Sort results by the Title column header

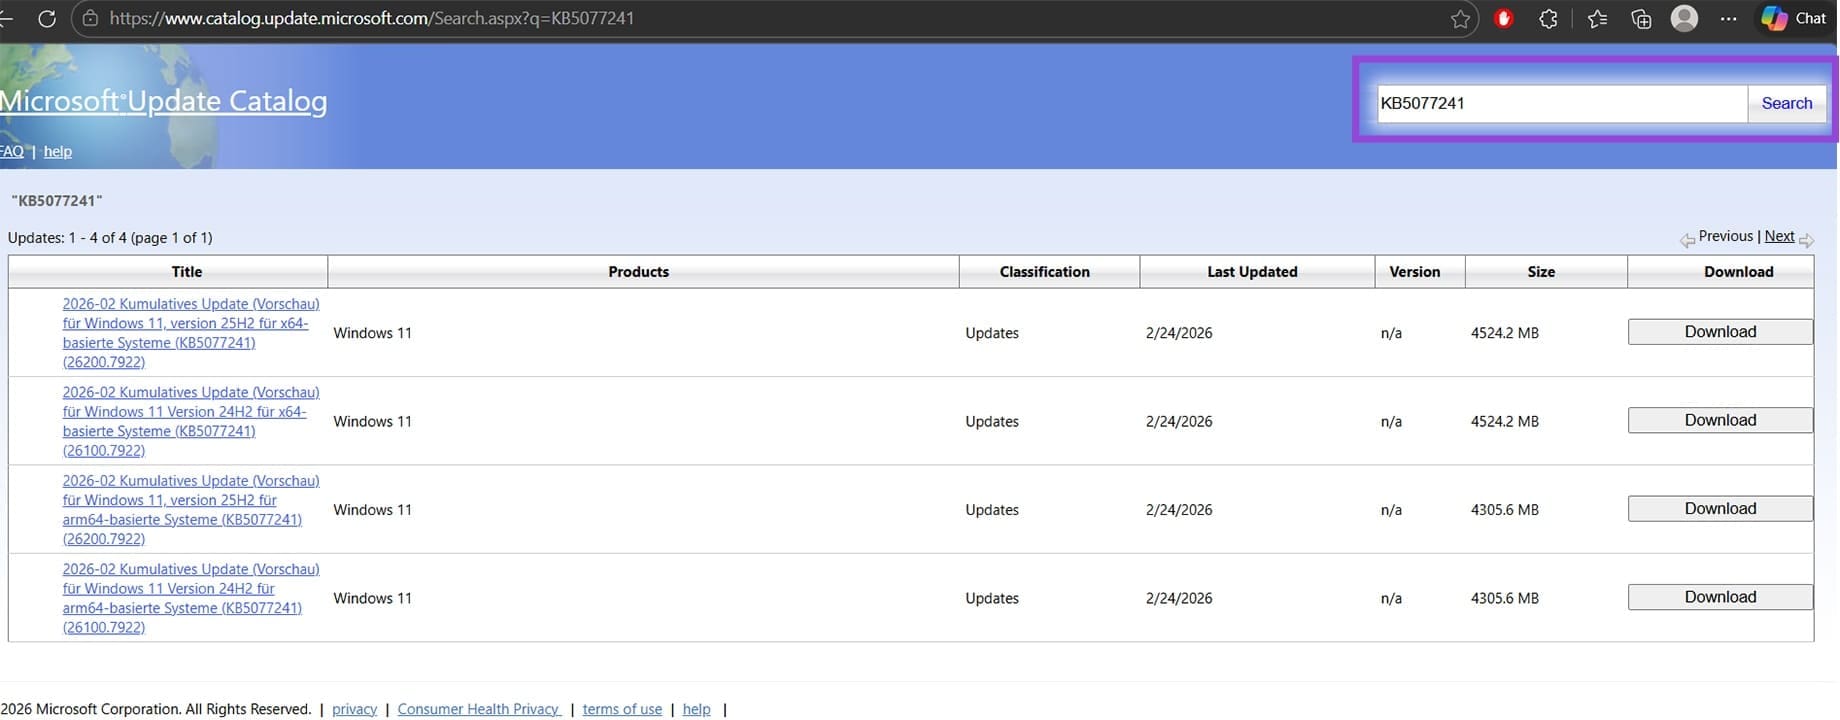tap(186, 272)
